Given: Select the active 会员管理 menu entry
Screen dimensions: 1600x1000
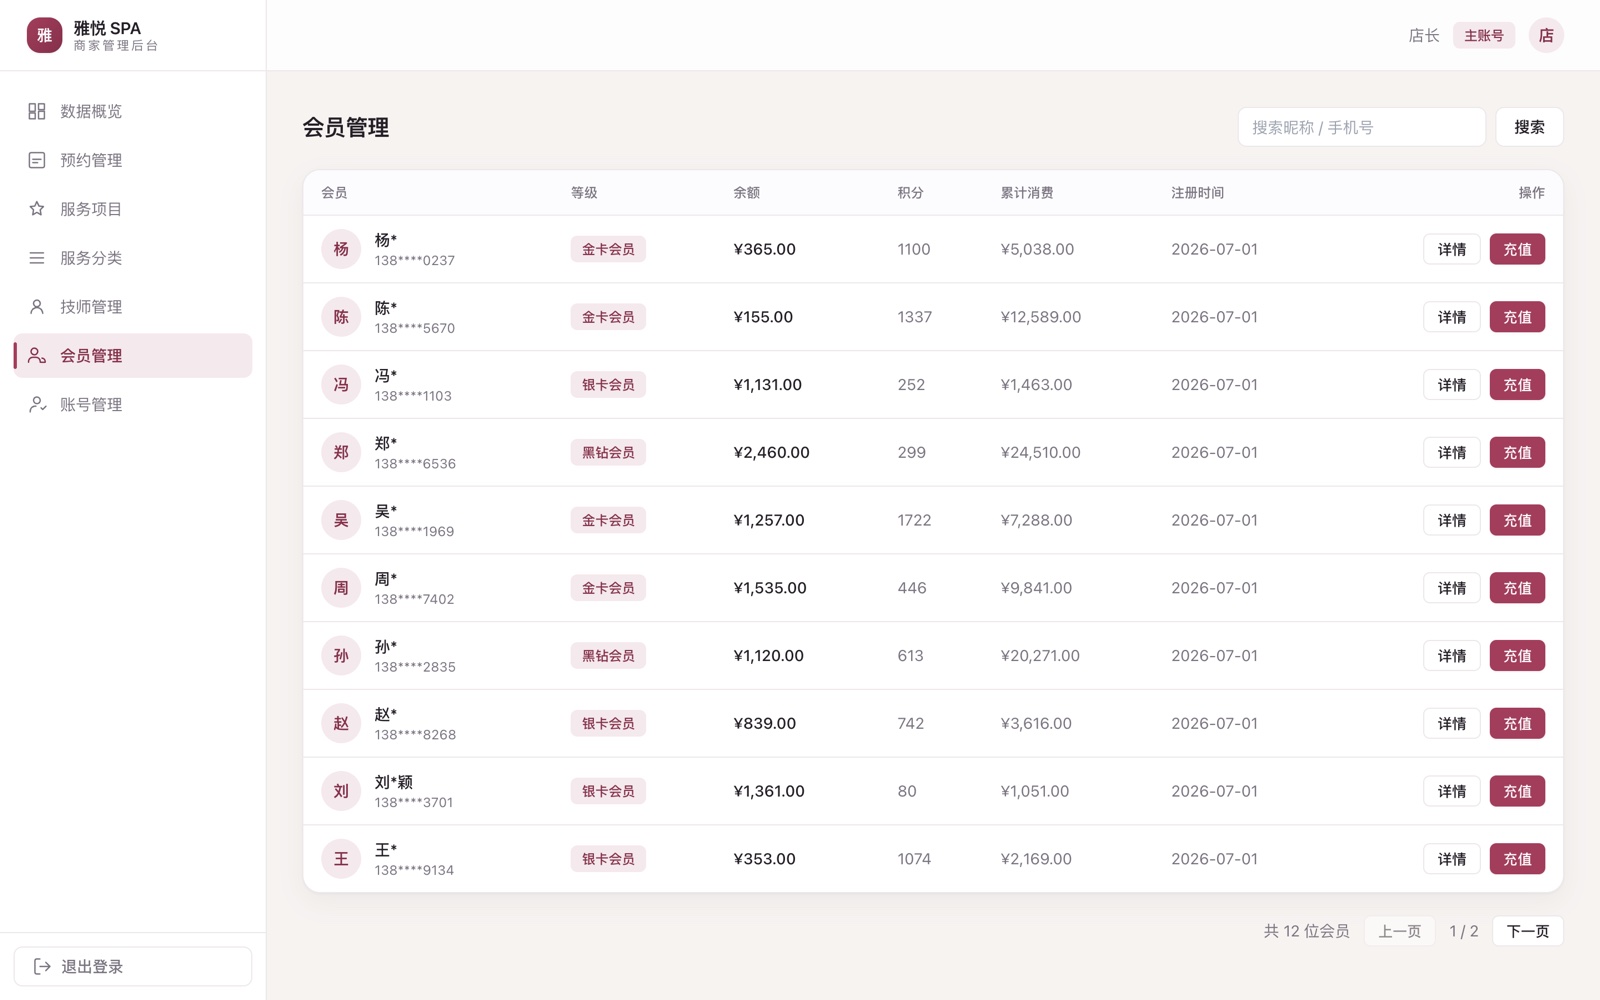Looking at the screenshot, I should [x=133, y=355].
